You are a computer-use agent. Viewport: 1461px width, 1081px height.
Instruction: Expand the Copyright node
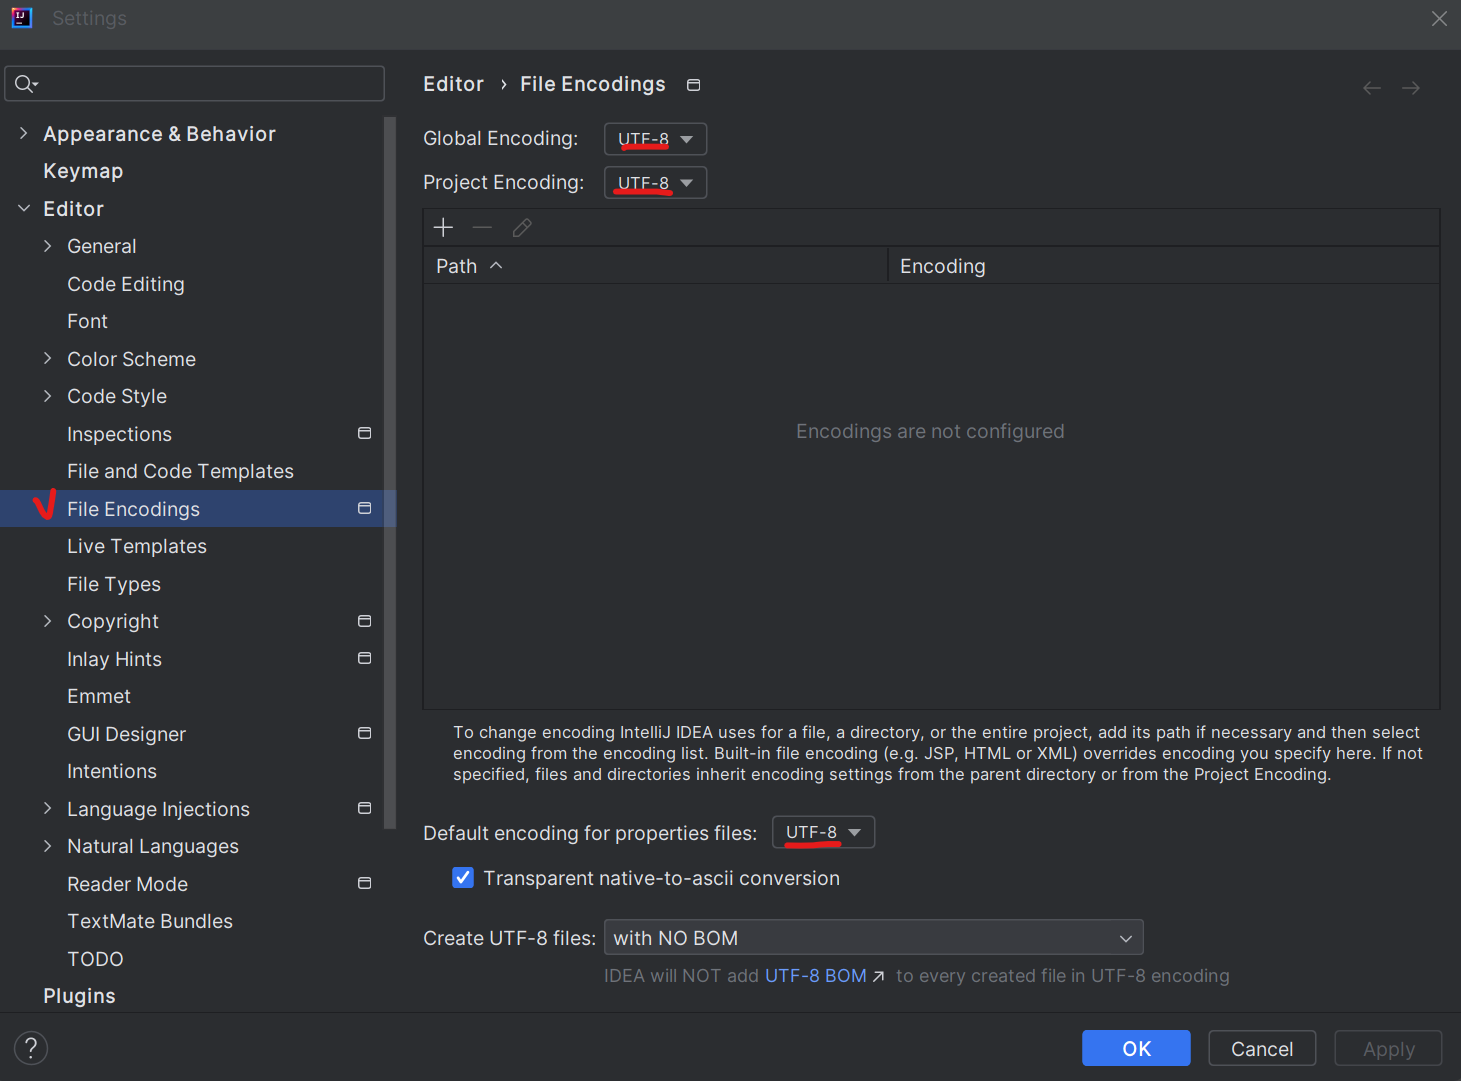point(47,621)
